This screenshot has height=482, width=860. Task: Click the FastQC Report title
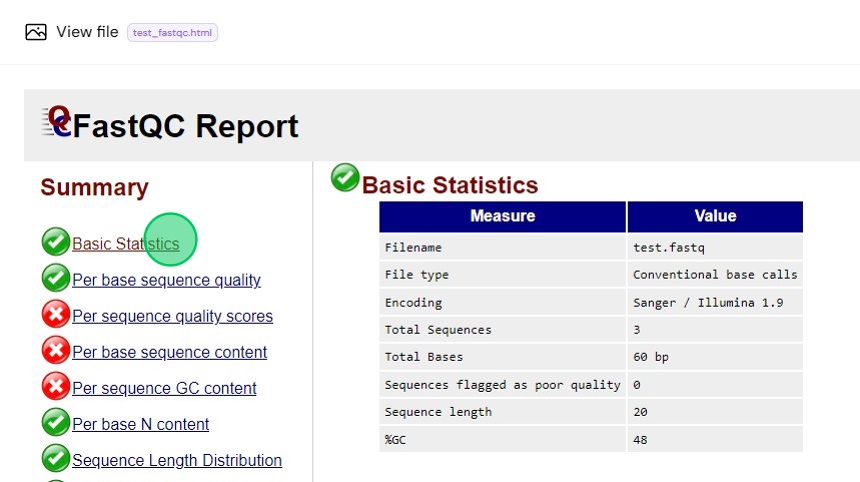coord(185,126)
